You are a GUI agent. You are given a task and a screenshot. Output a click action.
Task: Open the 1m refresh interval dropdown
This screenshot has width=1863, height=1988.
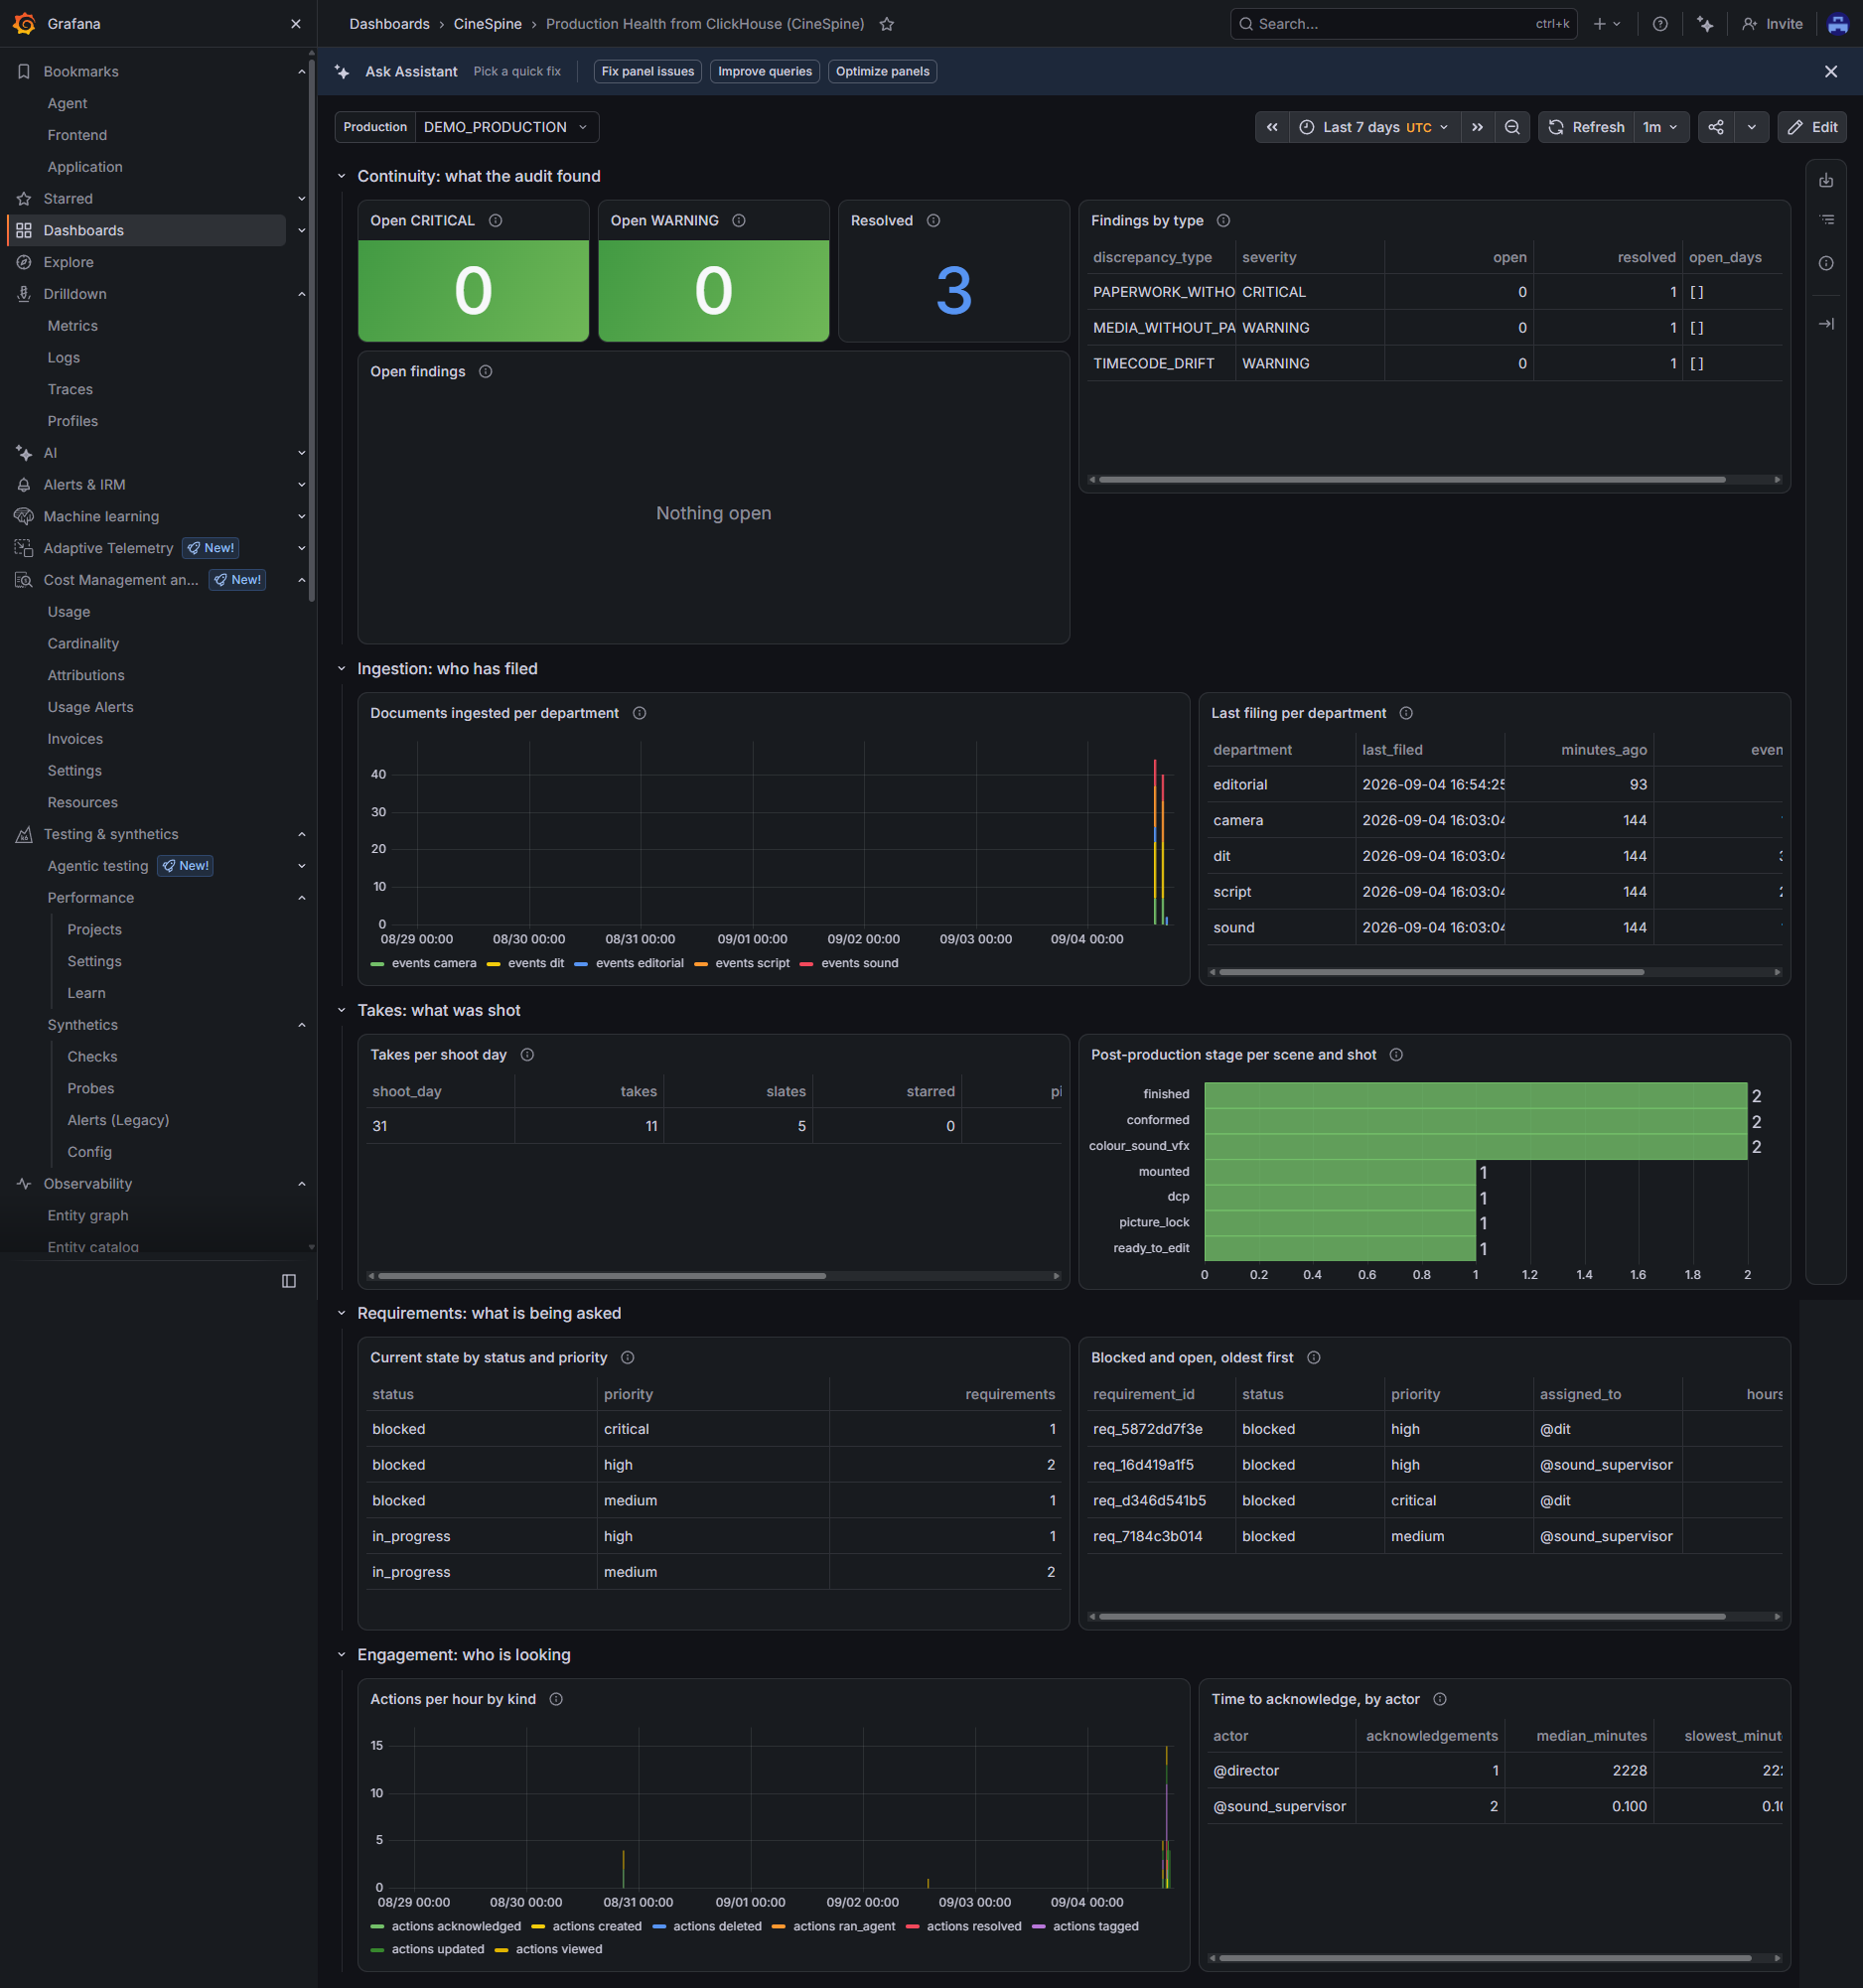(x=1661, y=127)
